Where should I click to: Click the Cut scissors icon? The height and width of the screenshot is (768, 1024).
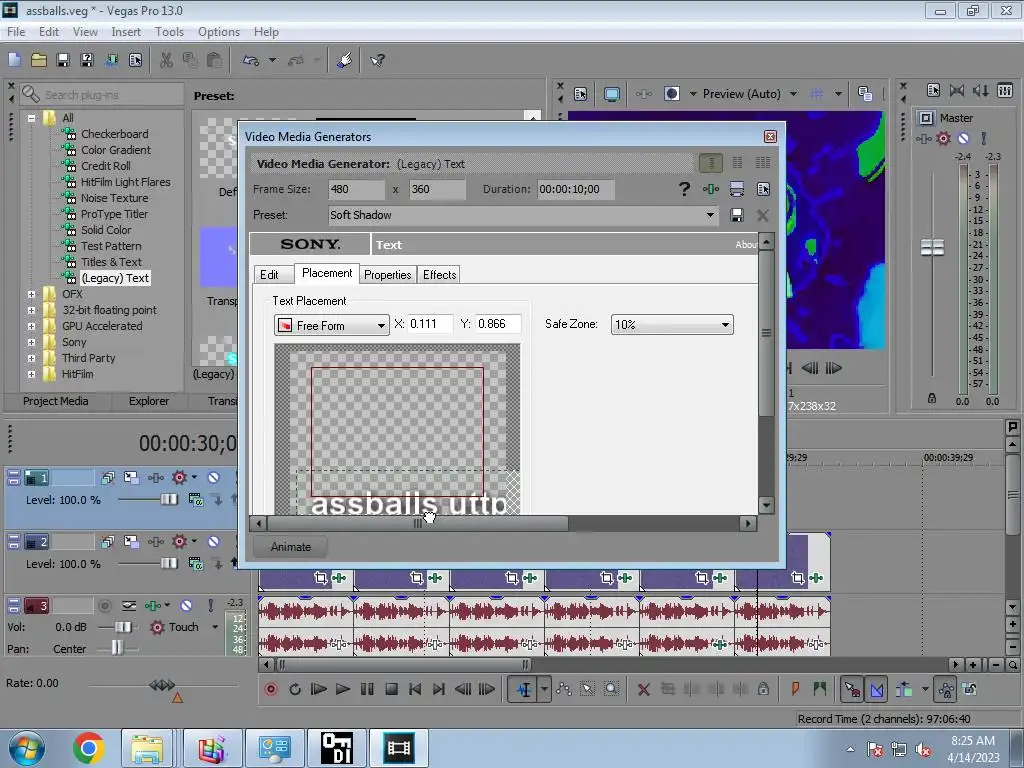tap(166, 61)
